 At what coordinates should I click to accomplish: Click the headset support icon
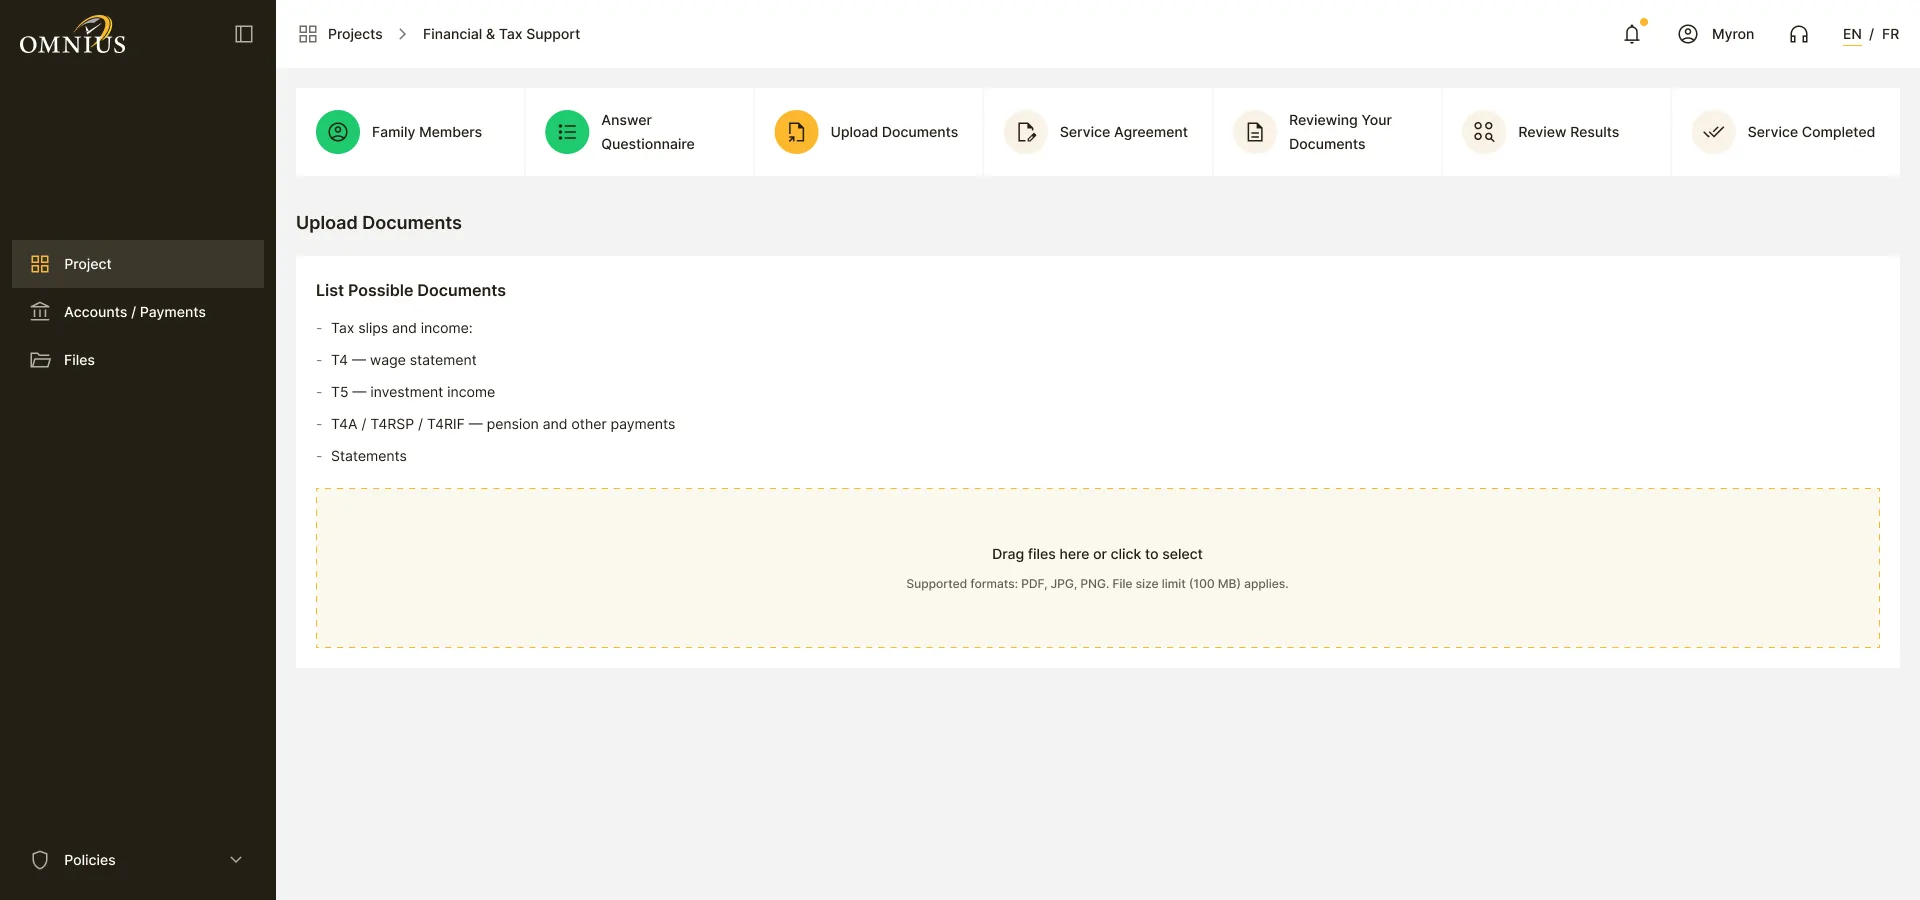(x=1799, y=34)
